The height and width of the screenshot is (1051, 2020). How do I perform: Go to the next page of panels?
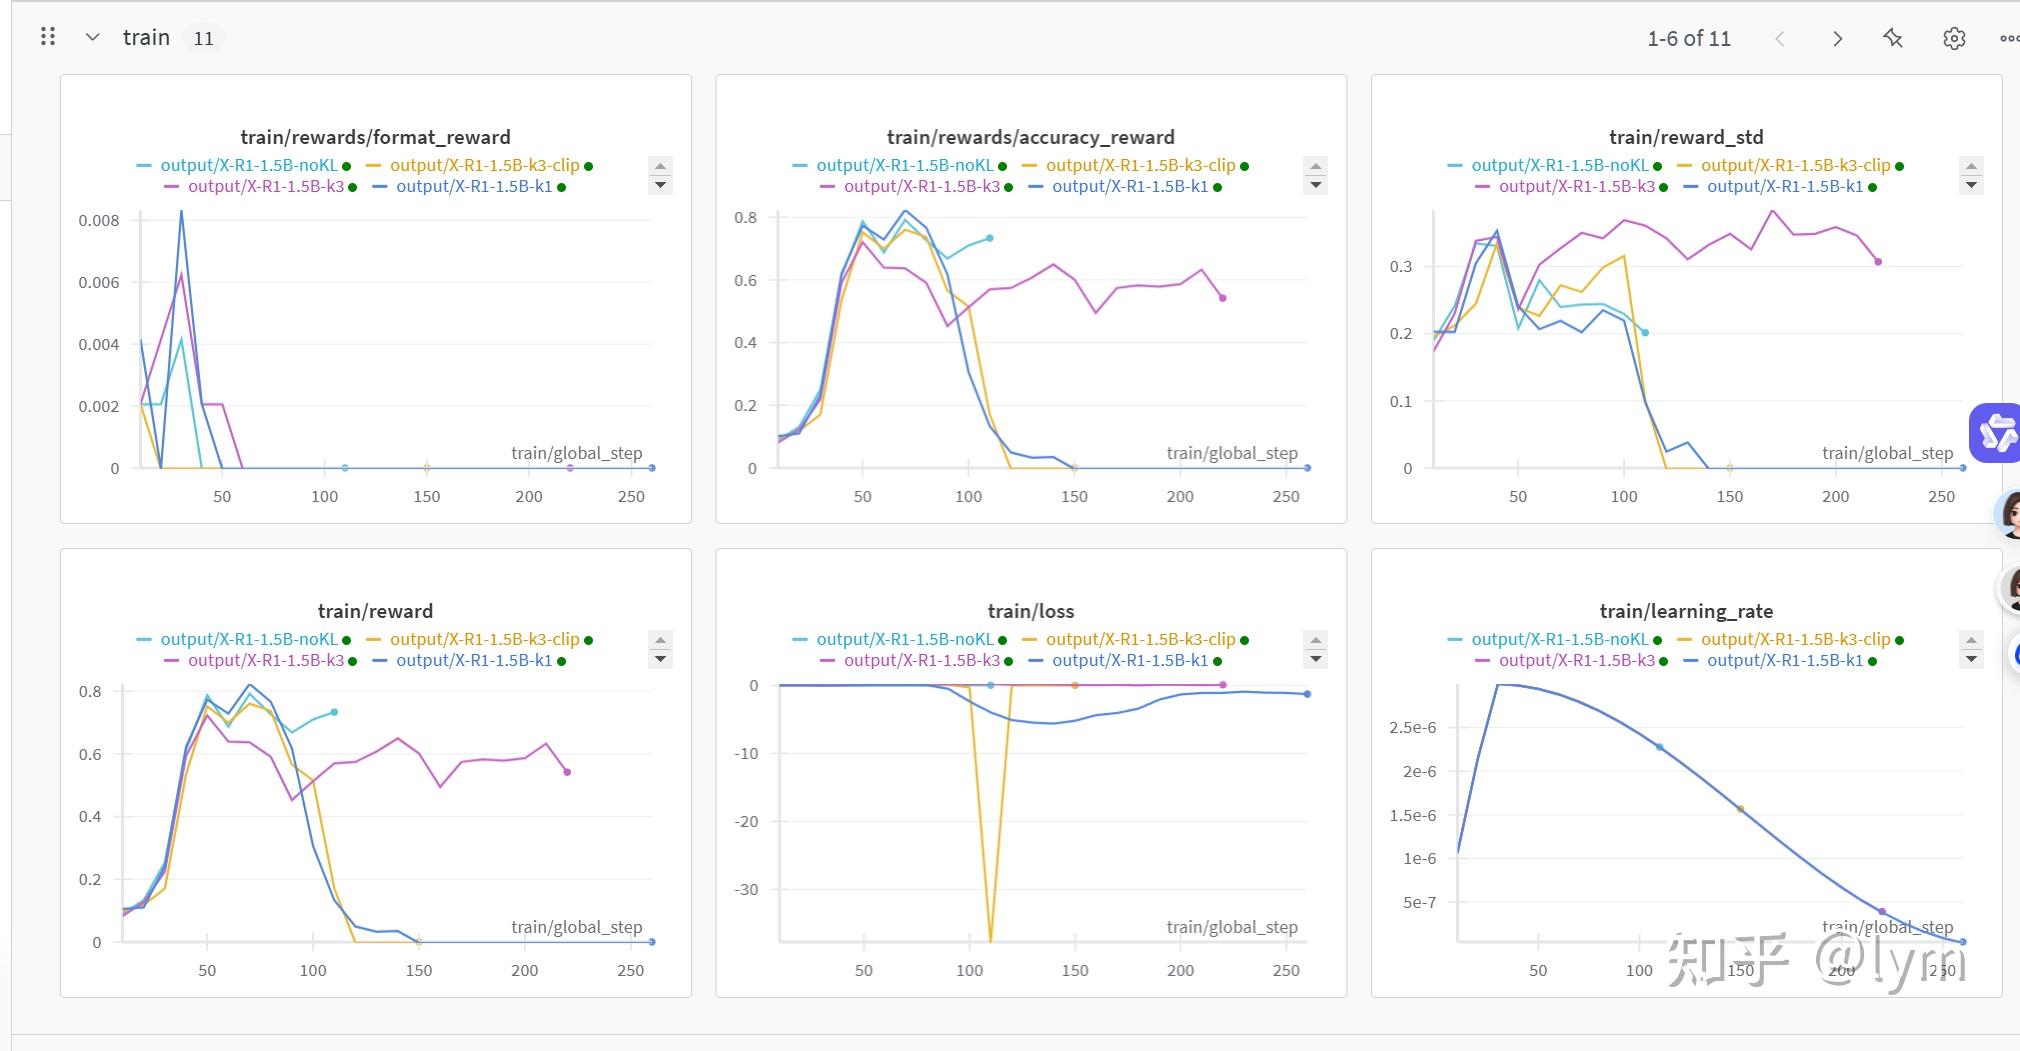pos(1837,39)
